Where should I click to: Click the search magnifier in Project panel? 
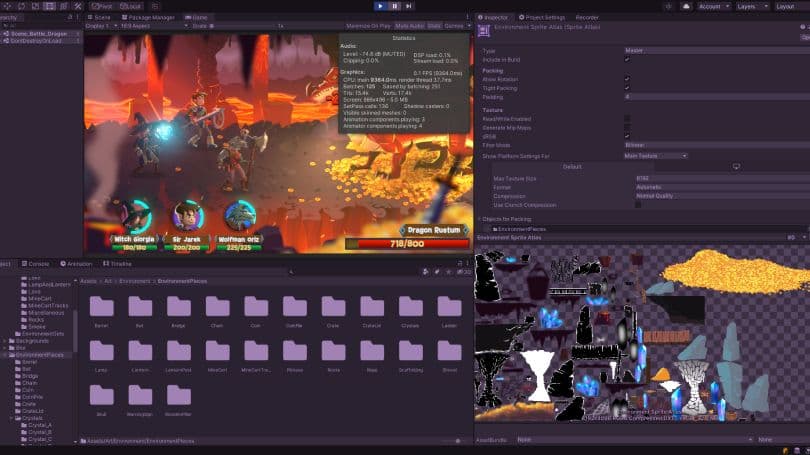(x=291, y=272)
